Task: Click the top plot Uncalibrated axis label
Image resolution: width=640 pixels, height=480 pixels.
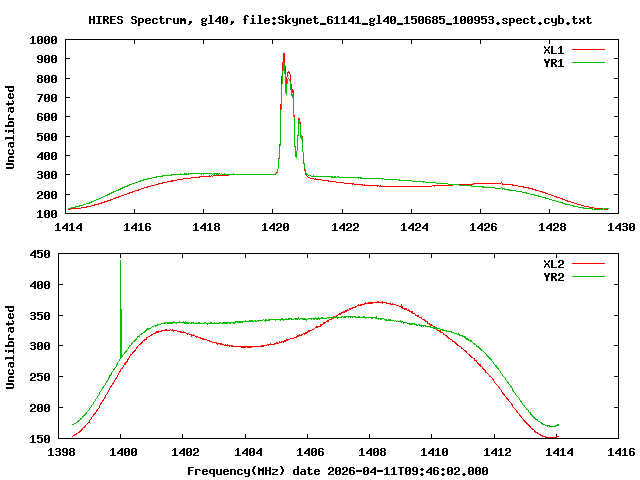Action: pos(10,127)
